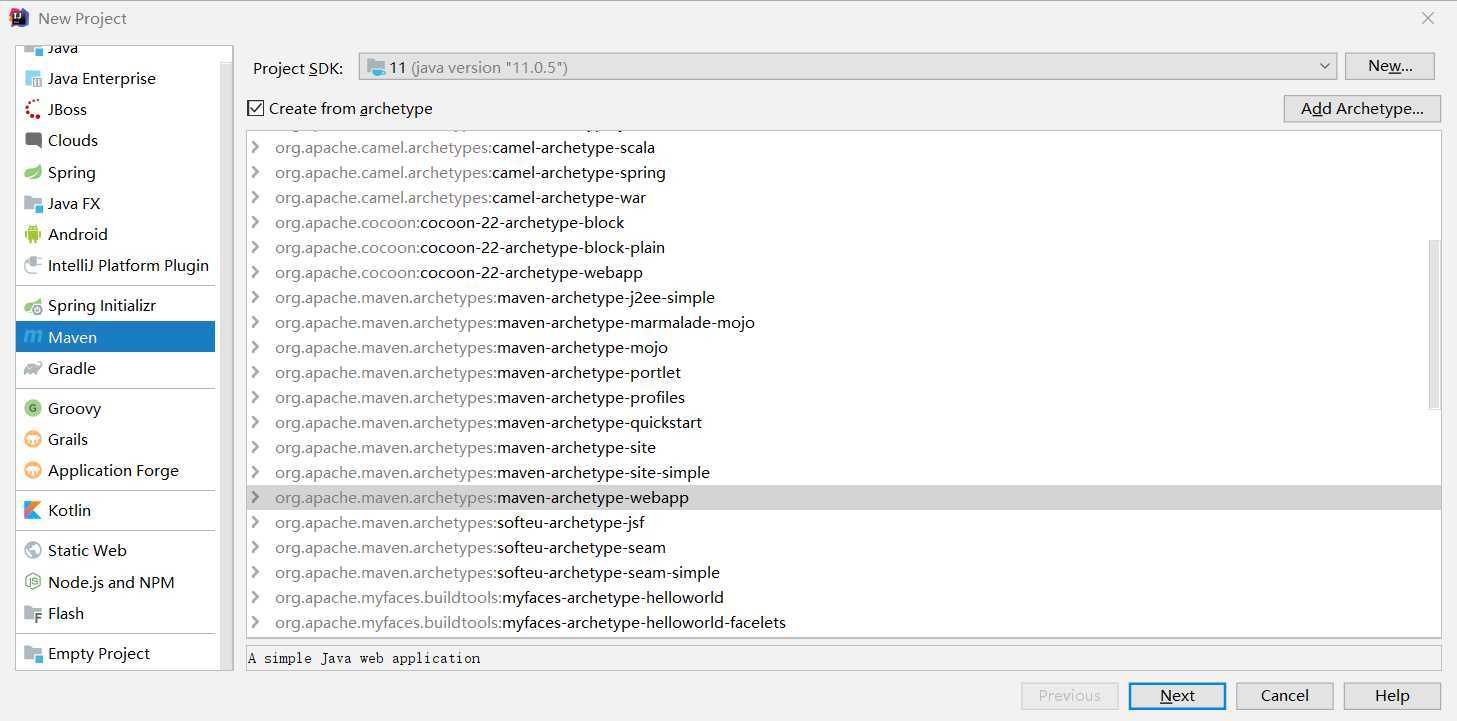Click the Gradle elephant icon
The width and height of the screenshot is (1457, 721).
(33, 369)
